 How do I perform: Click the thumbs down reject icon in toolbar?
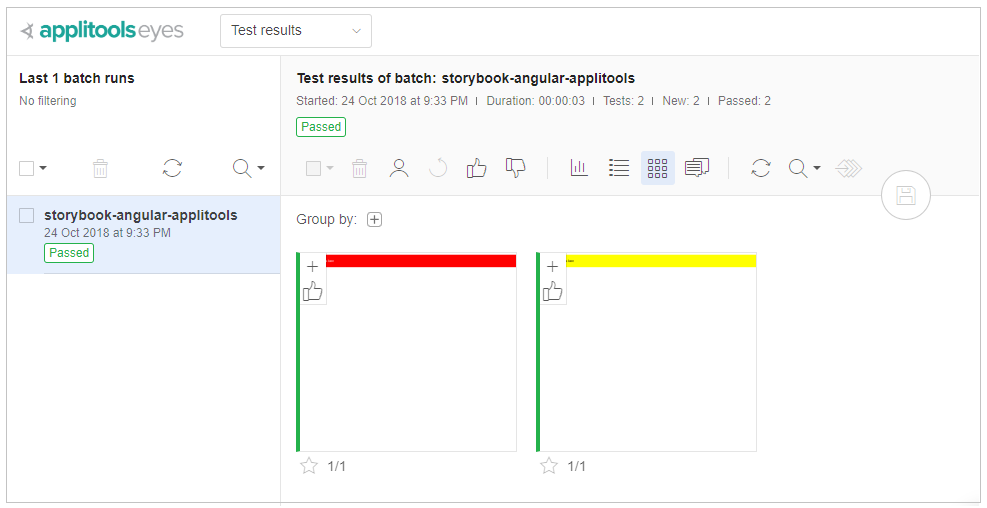[x=516, y=168]
